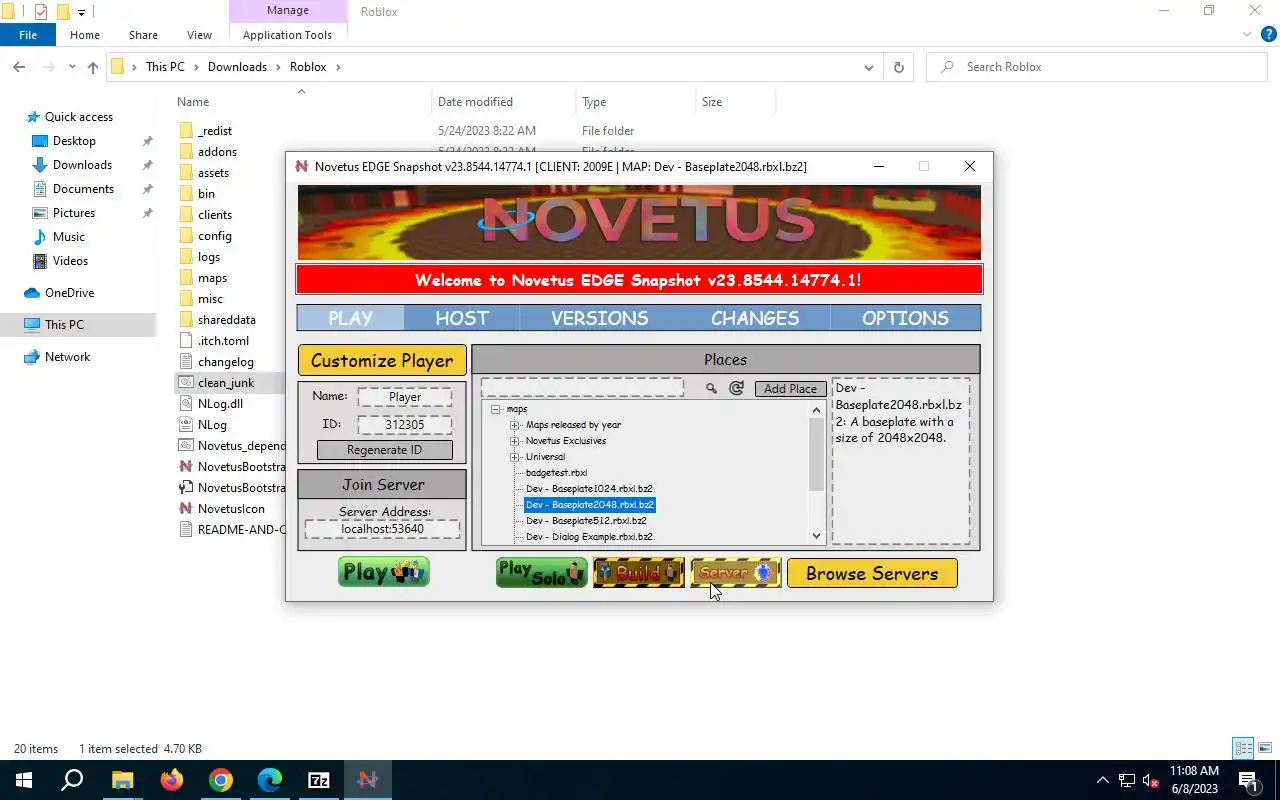Expand the Universal tree node
This screenshot has width=1280, height=800.
(514, 457)
